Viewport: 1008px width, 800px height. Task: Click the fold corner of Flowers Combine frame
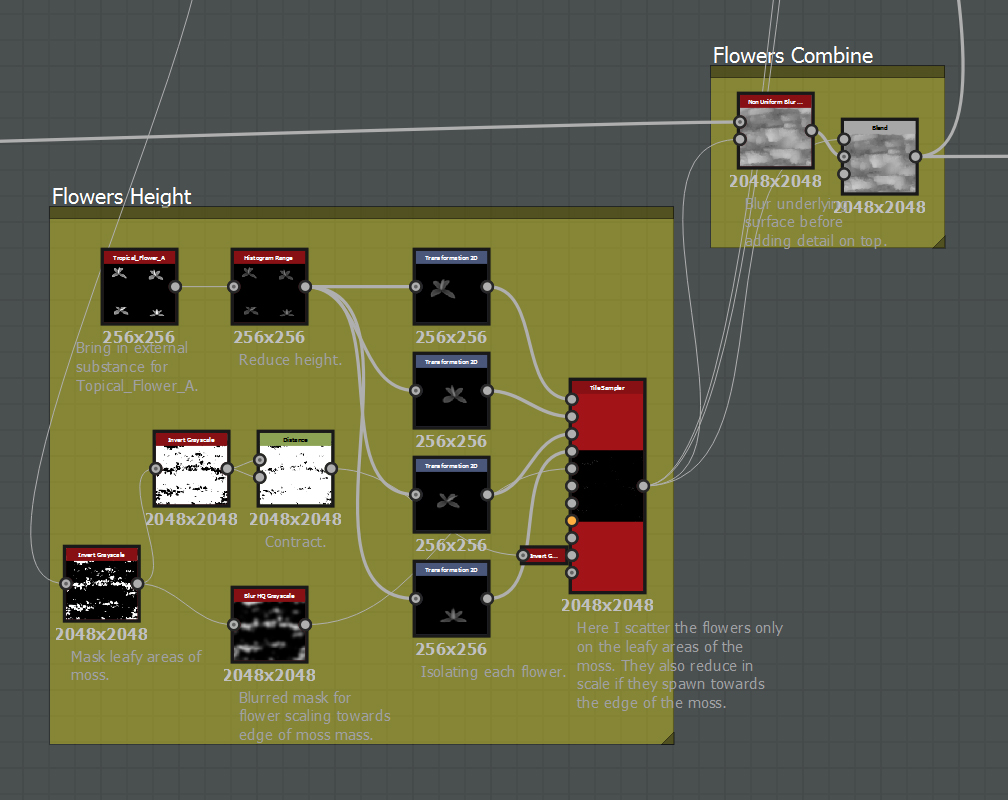pyautogui.click(x=938, y=241)
